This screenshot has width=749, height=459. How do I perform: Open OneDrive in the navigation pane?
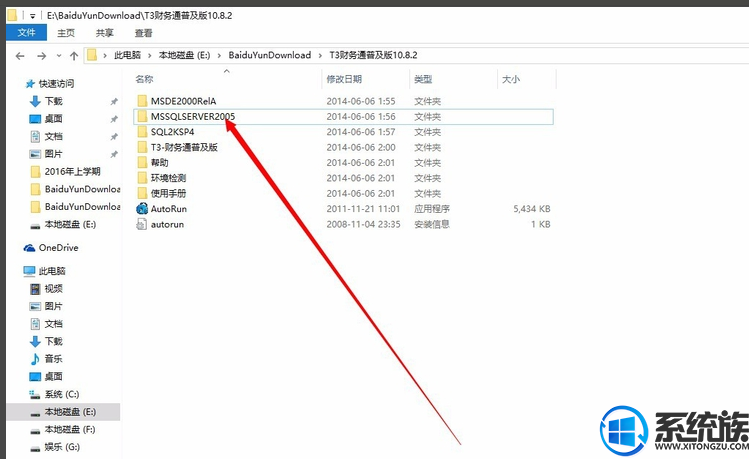(58, 248)
